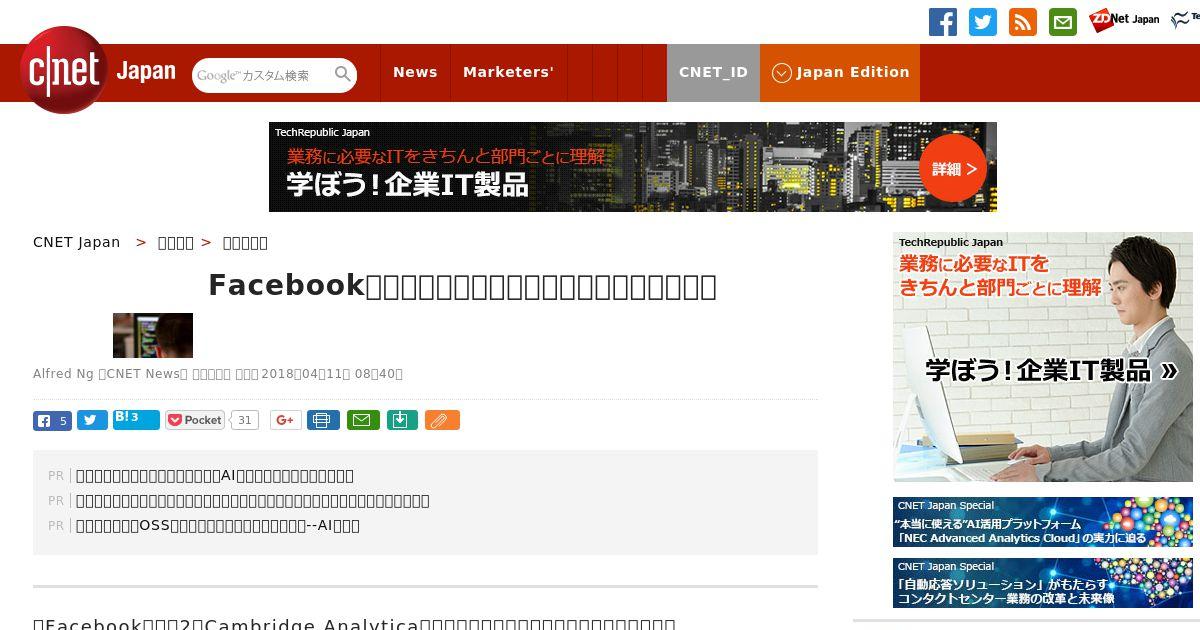
Task: Open the CNET_ID menu
Action: pyautogui.click(x=713, y=72)
